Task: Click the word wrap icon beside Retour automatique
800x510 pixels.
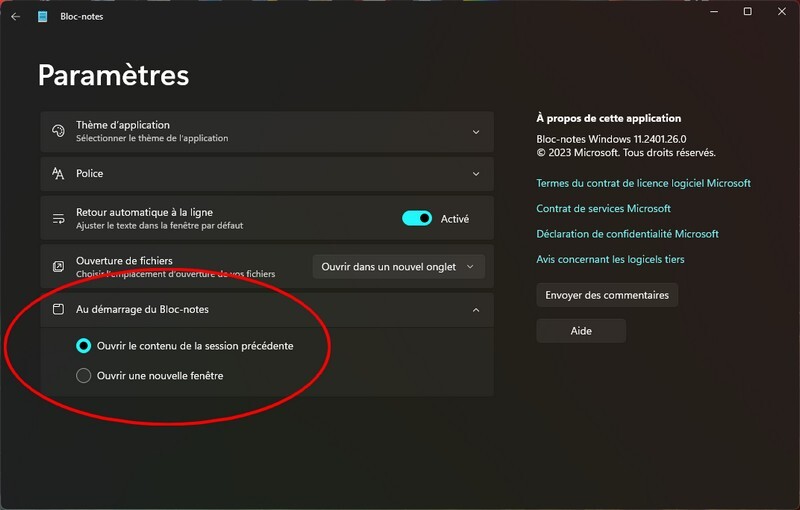Action: click(x=58, y=218)
